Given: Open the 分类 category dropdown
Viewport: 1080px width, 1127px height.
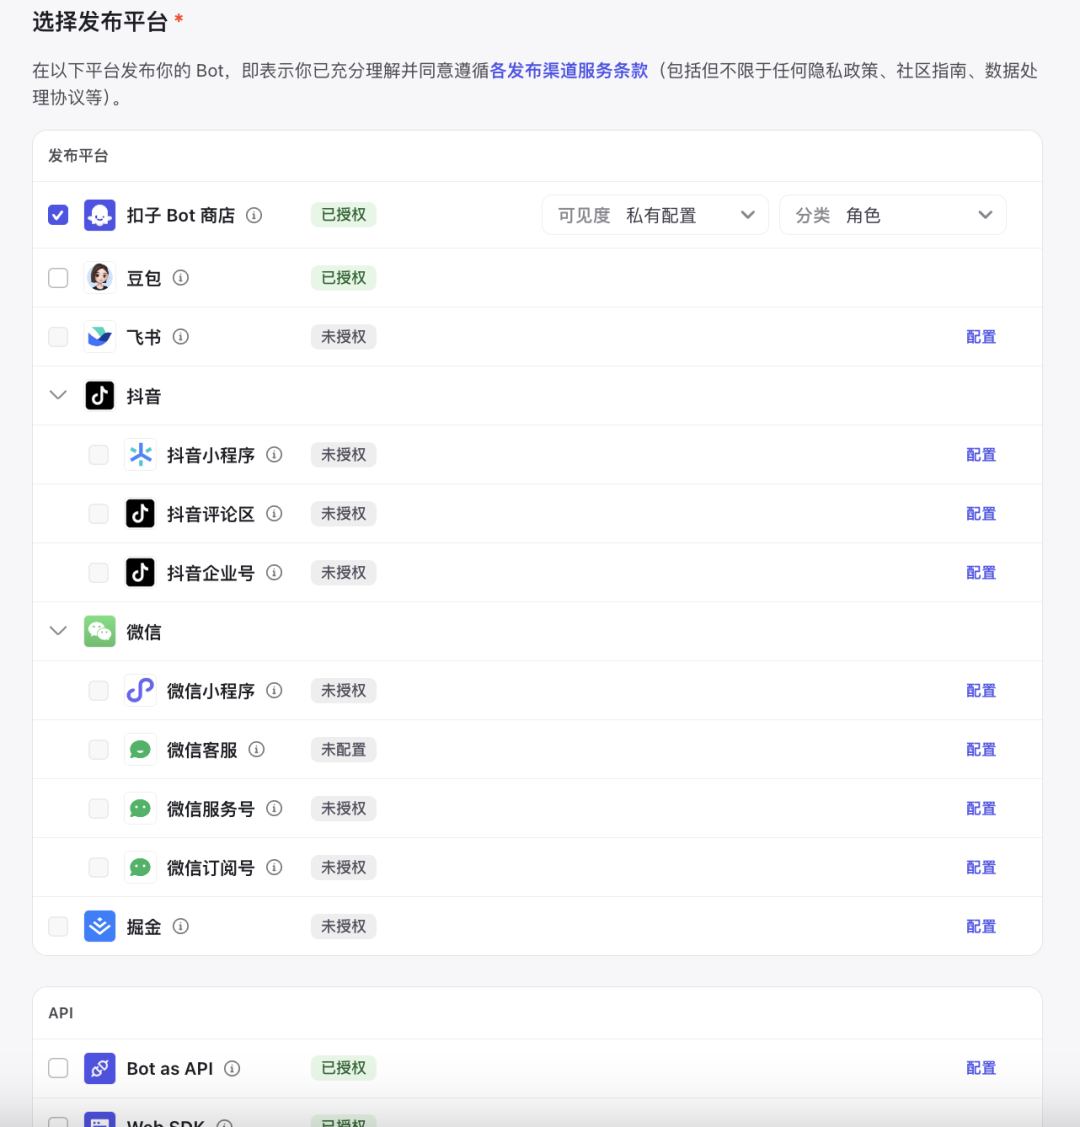Looking at the screenshot, I should 892,214.
